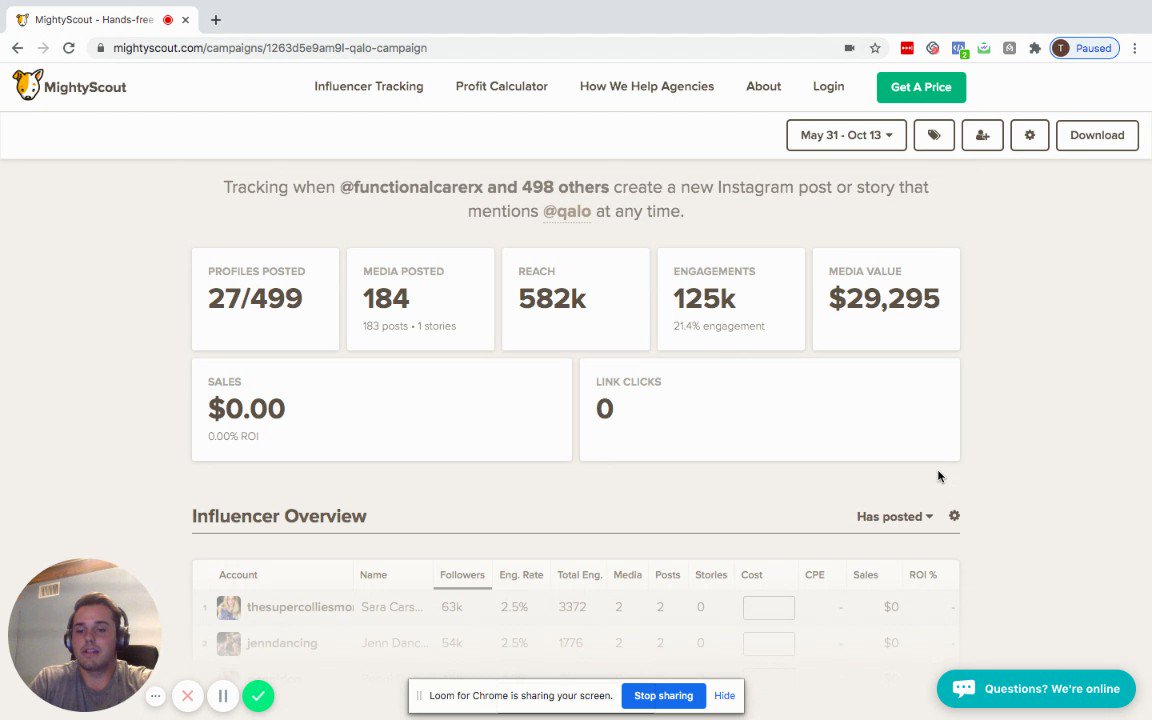The image size is (1152, 720).
Task: Click the ROI % column header
Action: [923, 575]
